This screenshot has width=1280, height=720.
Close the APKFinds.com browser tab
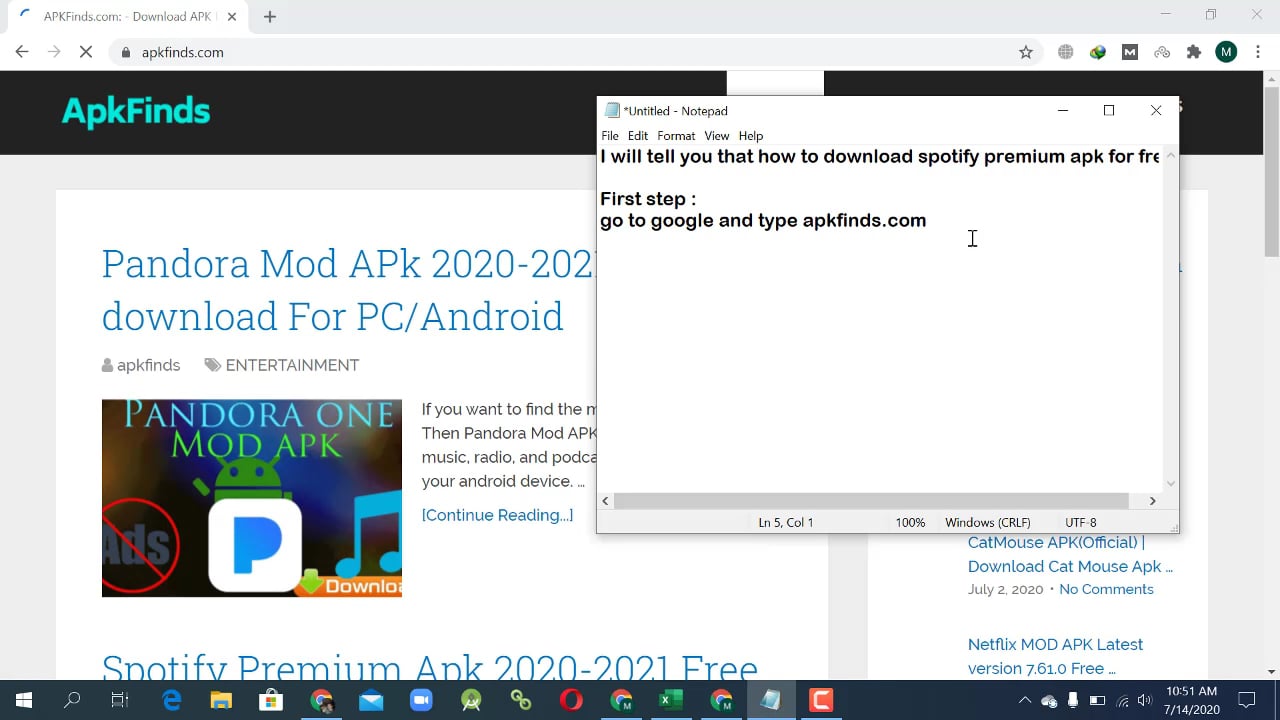232,16
